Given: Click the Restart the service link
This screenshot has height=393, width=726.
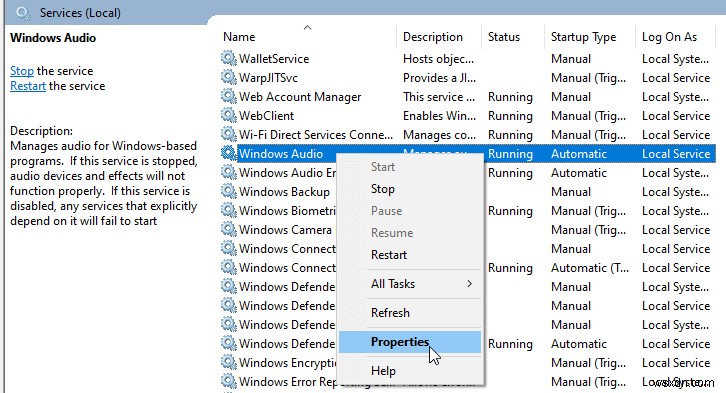Looking at the screenshot, I should pos(28,86).
